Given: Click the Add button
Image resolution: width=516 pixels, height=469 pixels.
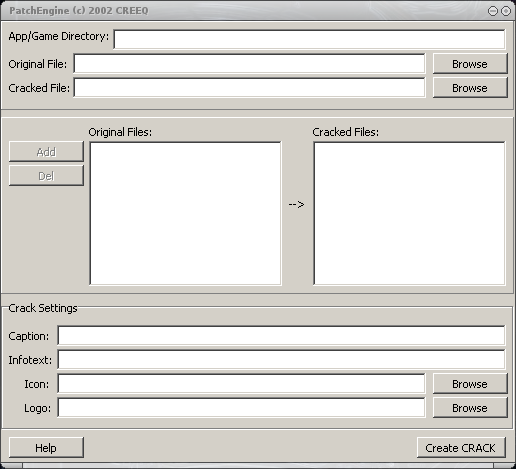Looking at the screenshot, I should point(46,152).
